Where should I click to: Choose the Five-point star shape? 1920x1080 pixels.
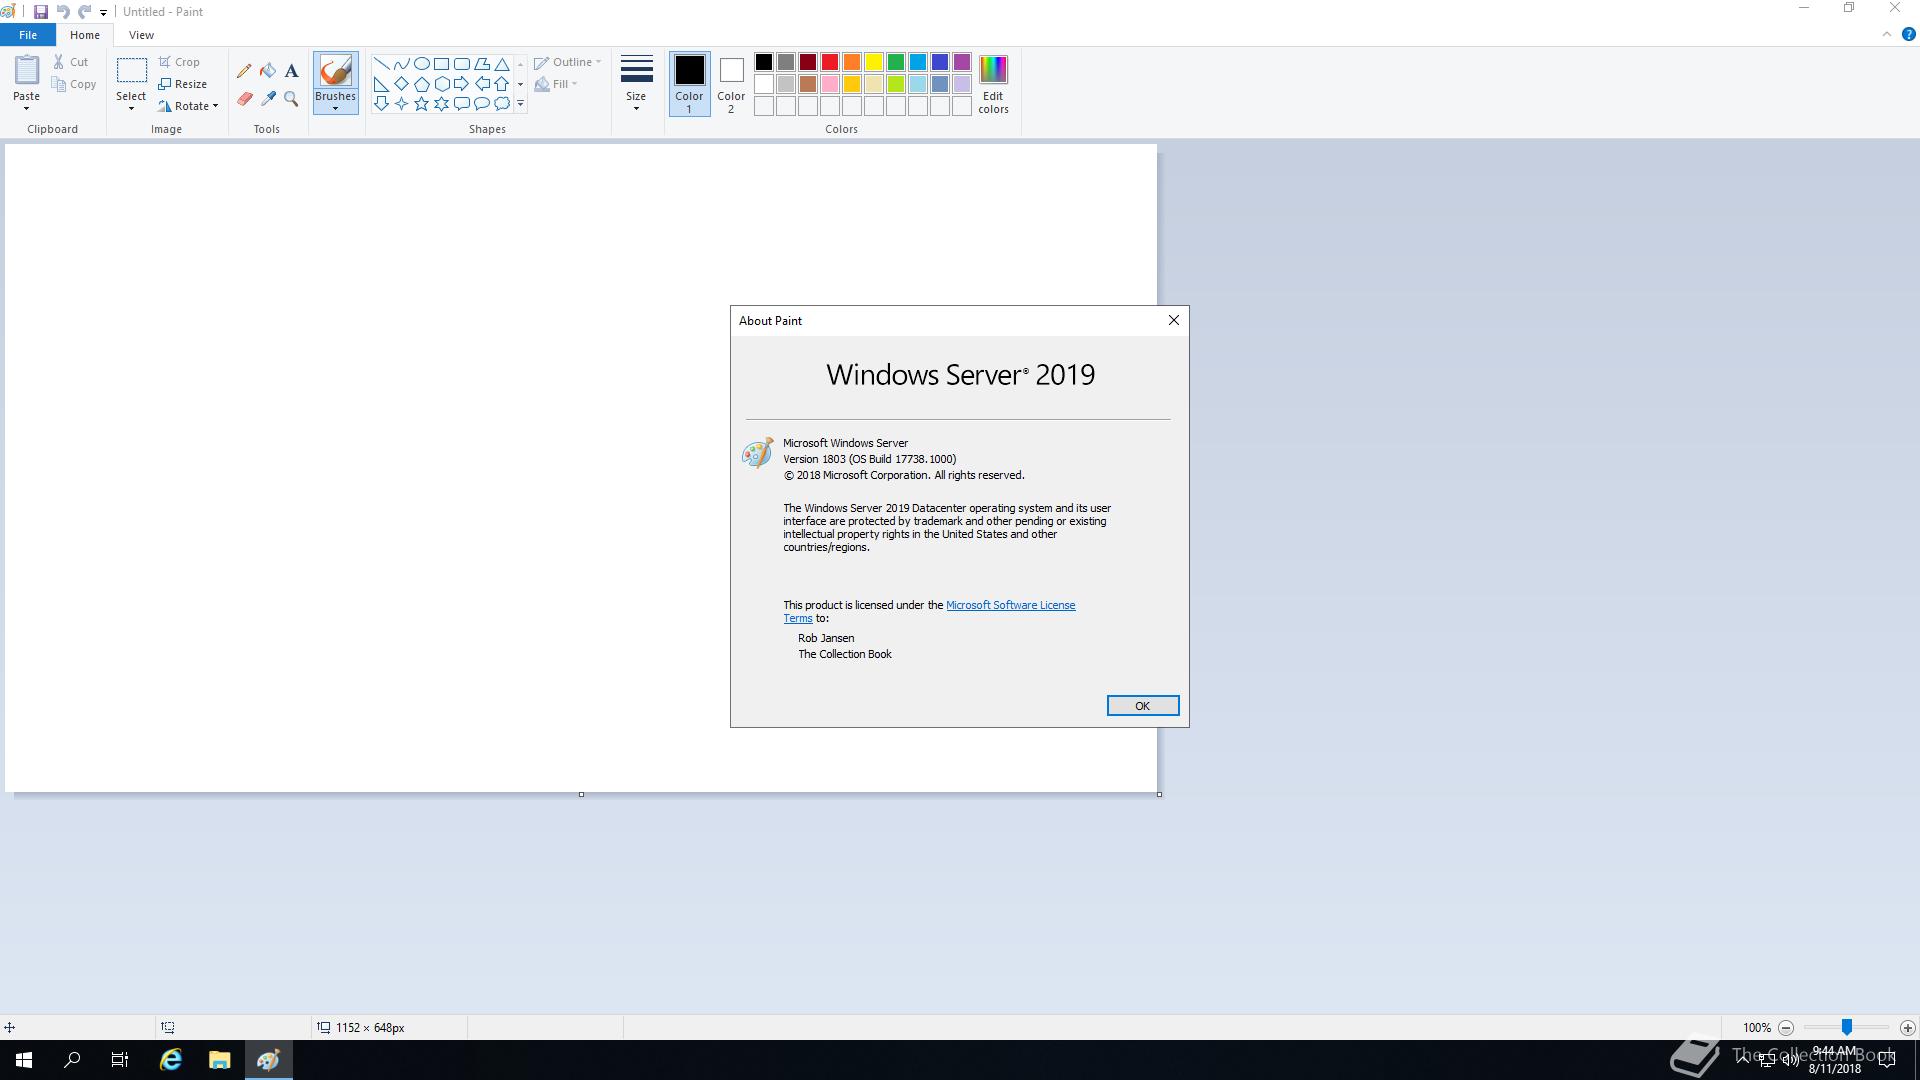pos(421,103)
